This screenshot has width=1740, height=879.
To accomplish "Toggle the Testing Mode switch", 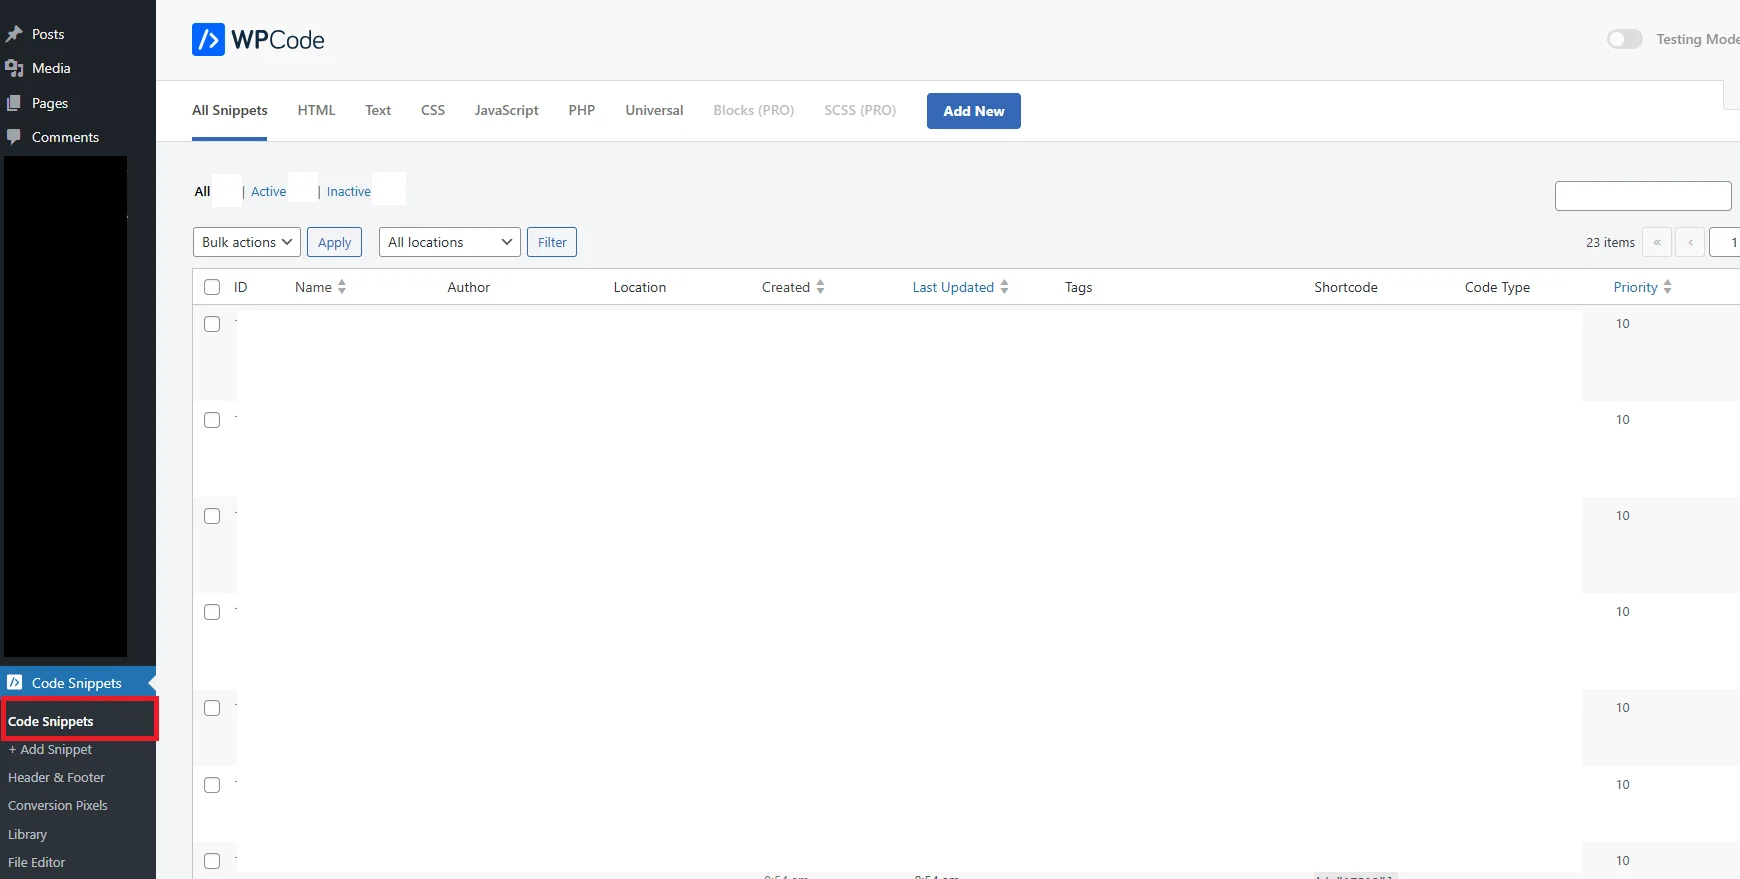I will 1625,39.
